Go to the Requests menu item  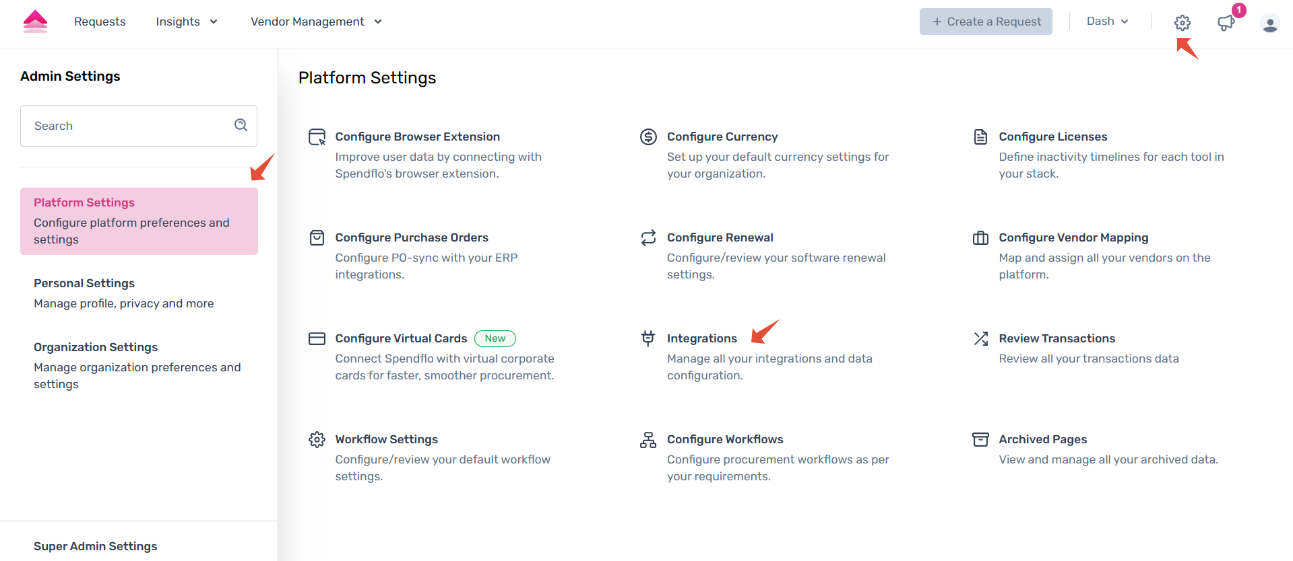coord(100,22)
